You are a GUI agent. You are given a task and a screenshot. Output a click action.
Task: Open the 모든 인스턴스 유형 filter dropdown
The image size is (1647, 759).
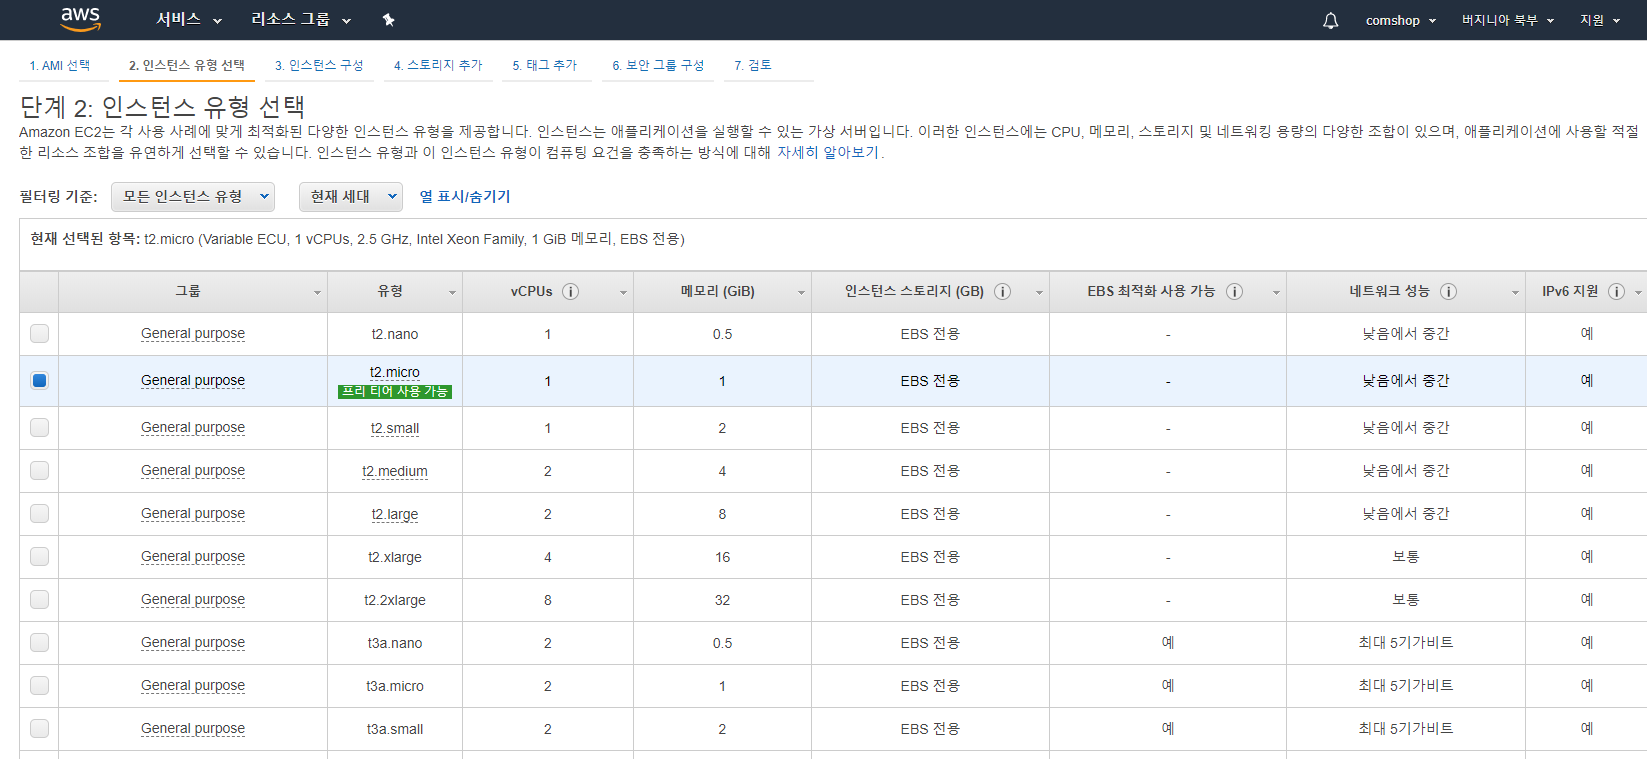tap(193, 197)
